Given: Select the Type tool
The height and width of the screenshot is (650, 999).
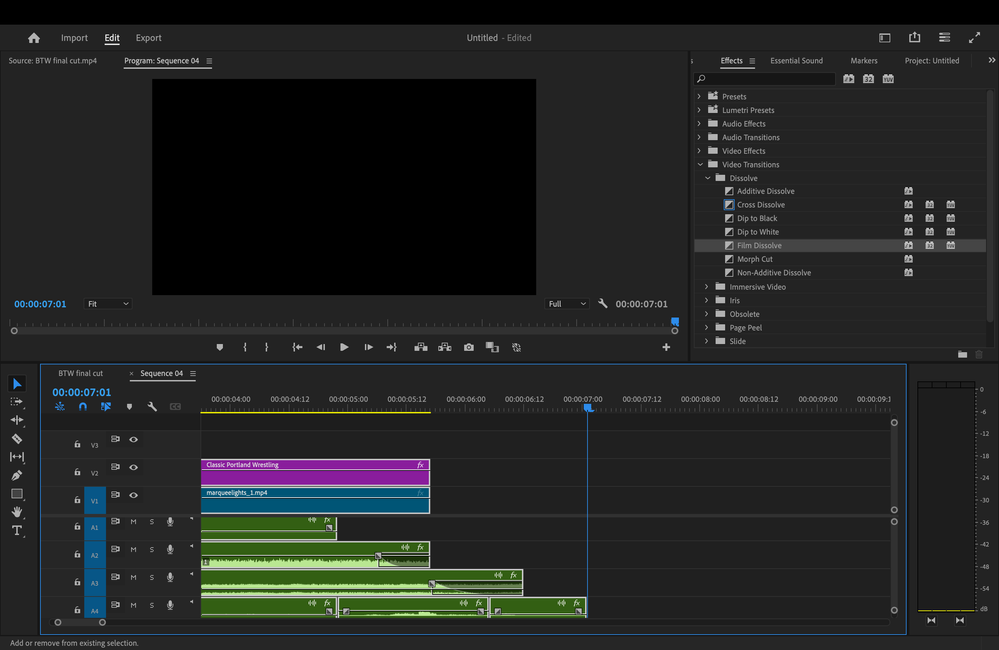Looking at the screenshot, I should (x=17, y=530).
